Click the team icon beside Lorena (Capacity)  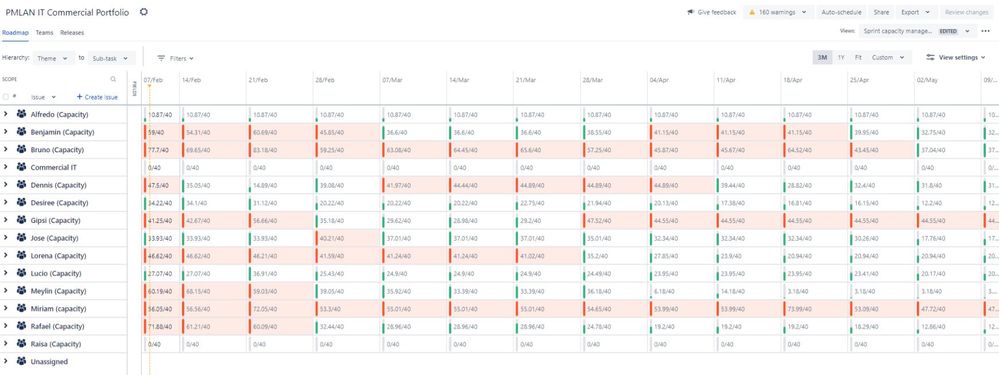tap(21, 255)
